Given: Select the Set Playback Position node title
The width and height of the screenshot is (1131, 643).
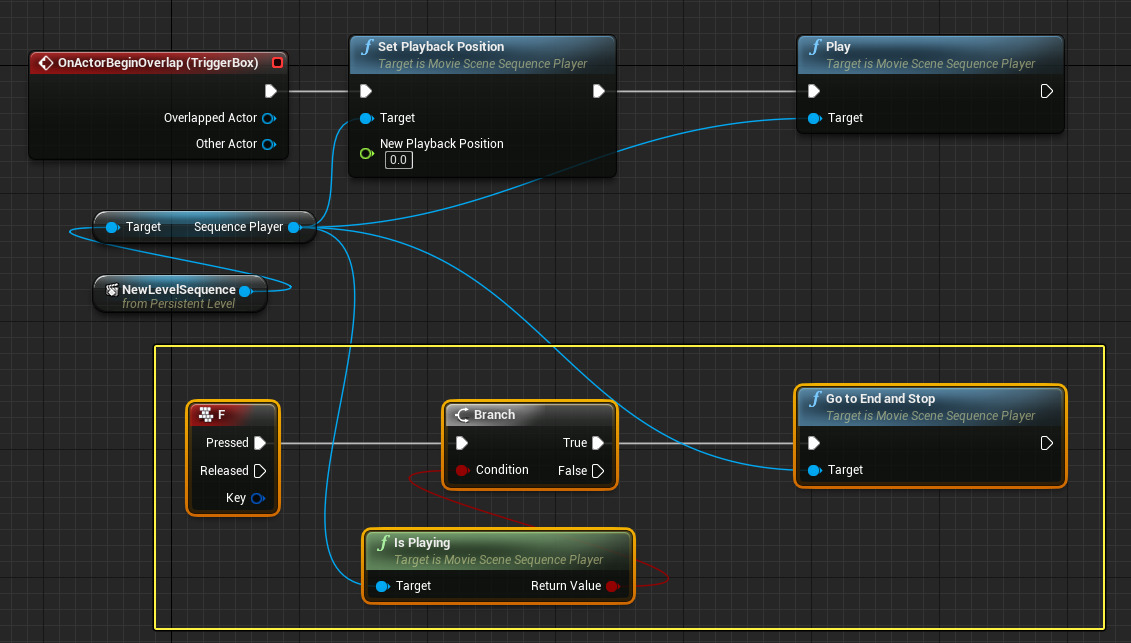Looking at the screenshot, I should [441, 47].
